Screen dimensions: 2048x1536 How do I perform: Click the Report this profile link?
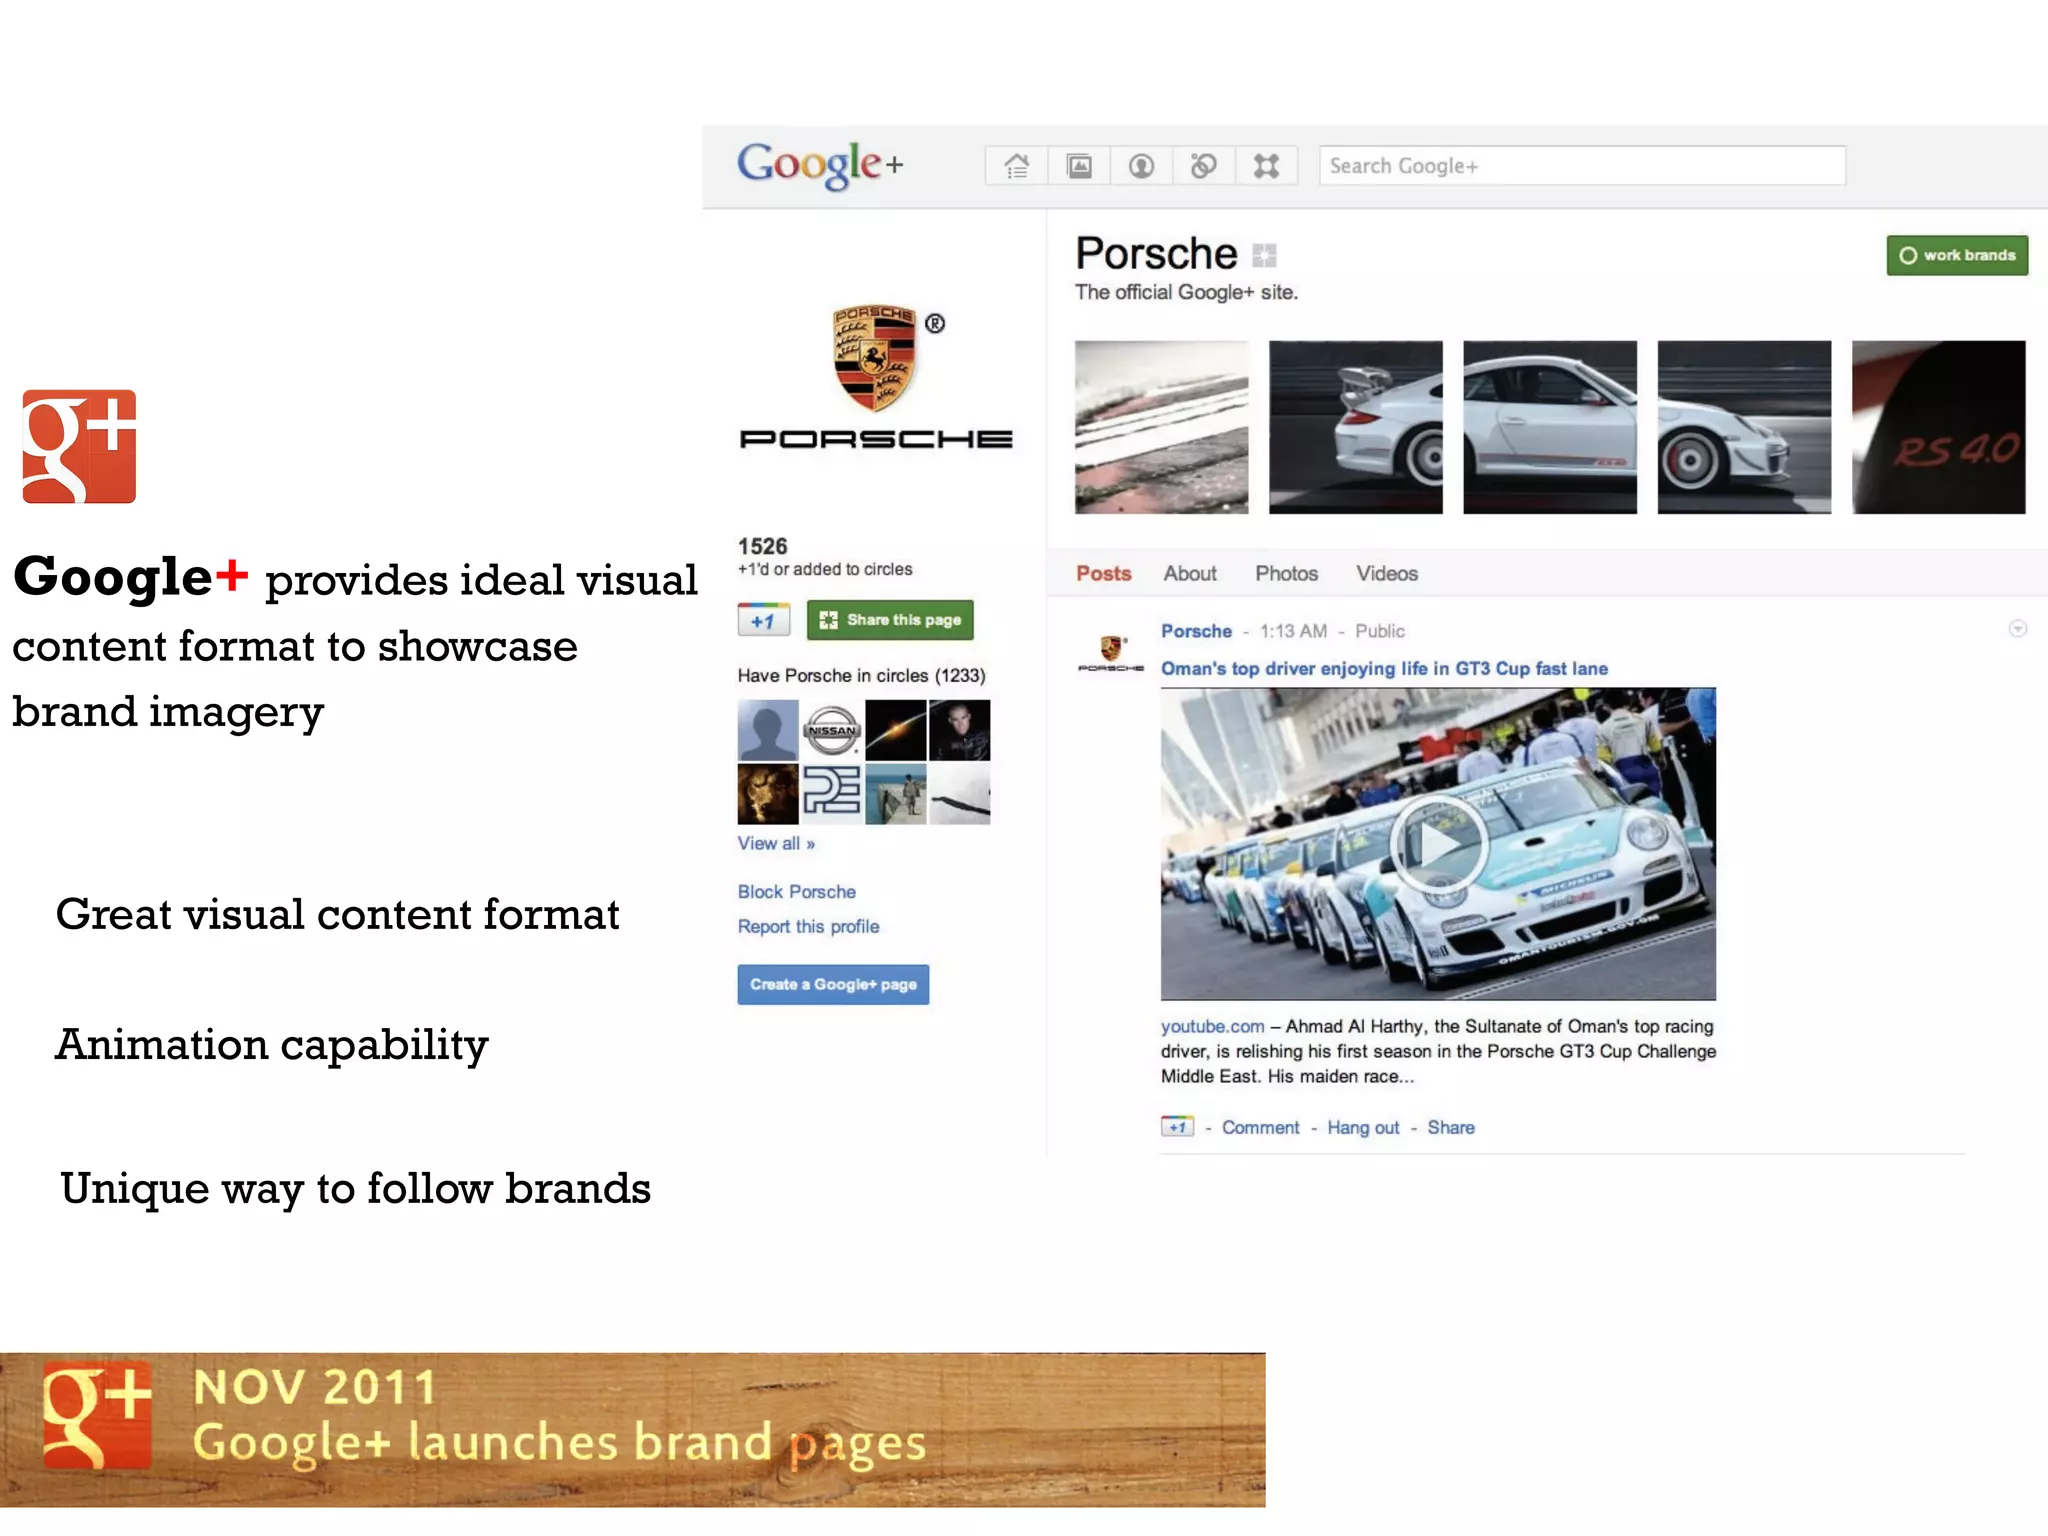[809, 927]
